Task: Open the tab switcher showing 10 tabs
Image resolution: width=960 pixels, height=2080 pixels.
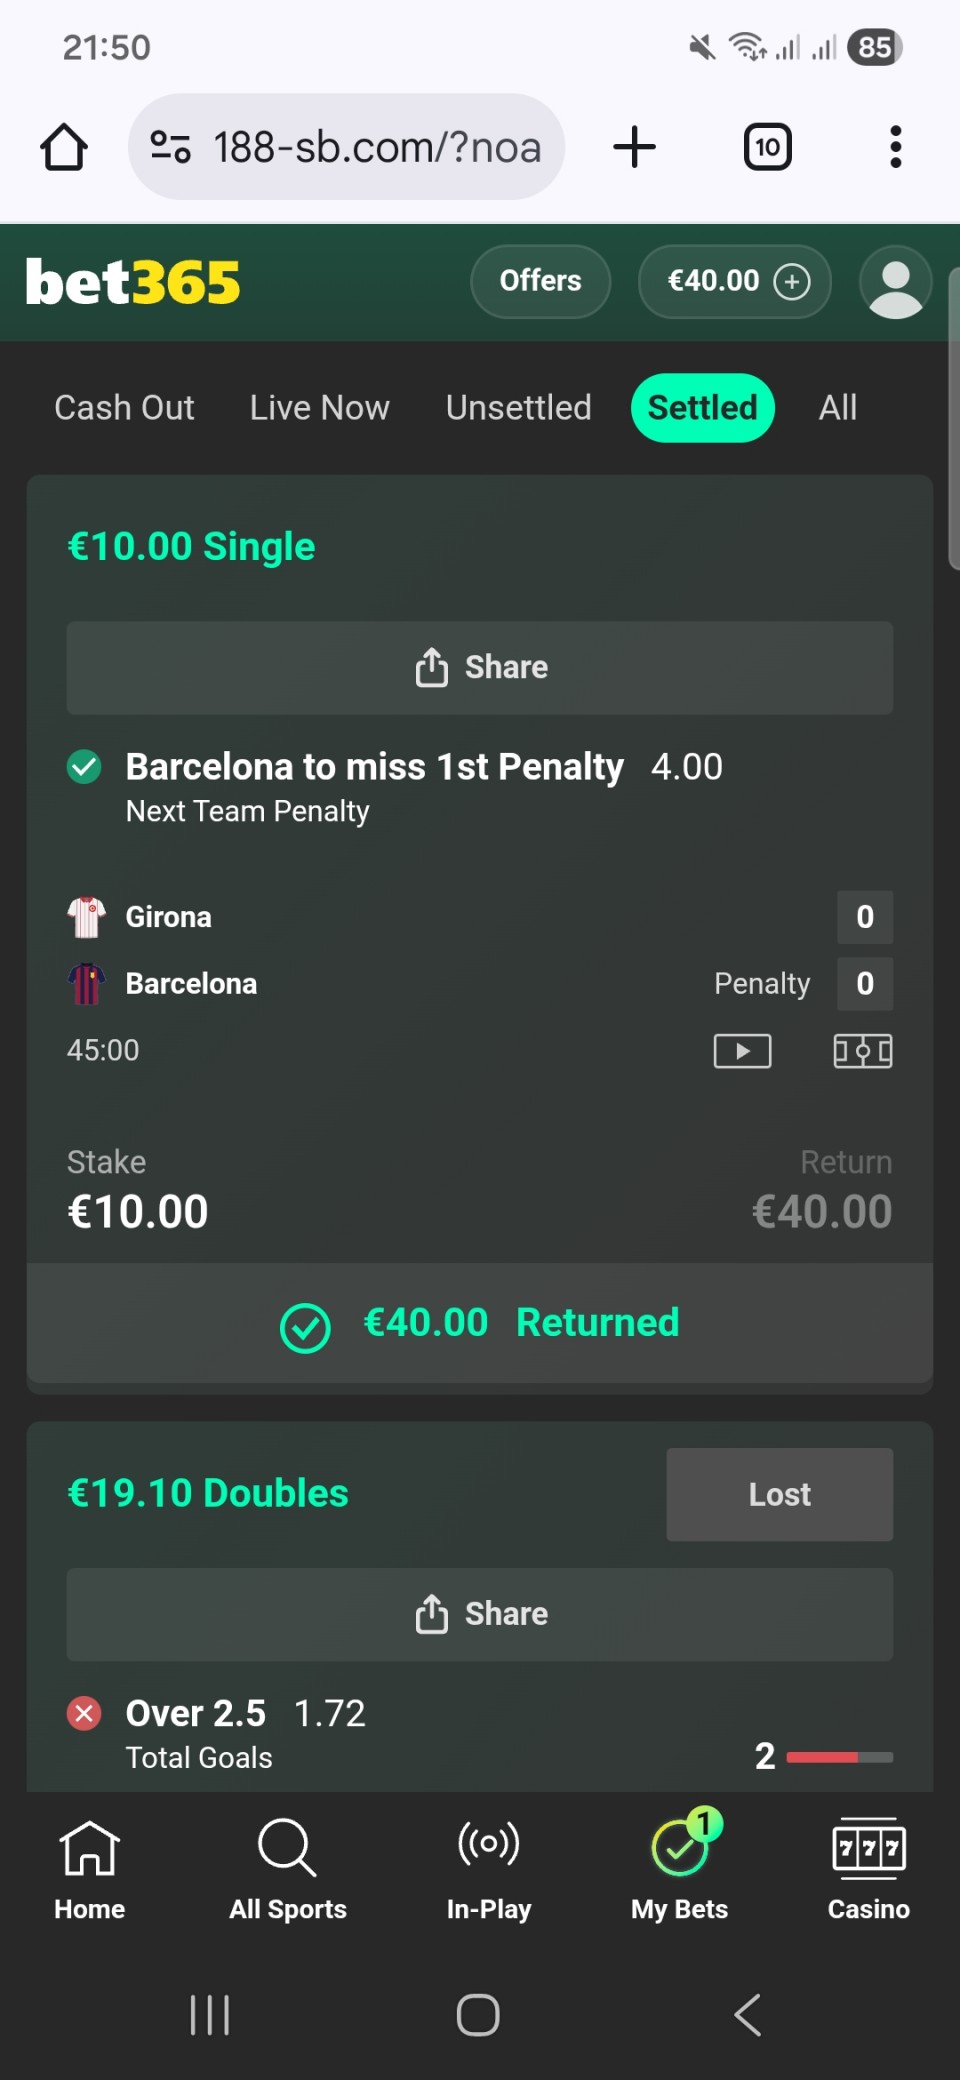Action: (x=767, y=147)
